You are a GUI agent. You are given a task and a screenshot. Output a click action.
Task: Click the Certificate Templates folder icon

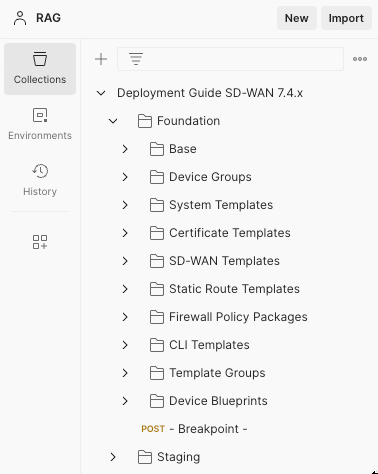pyautogui.click(x=157, y=233)
